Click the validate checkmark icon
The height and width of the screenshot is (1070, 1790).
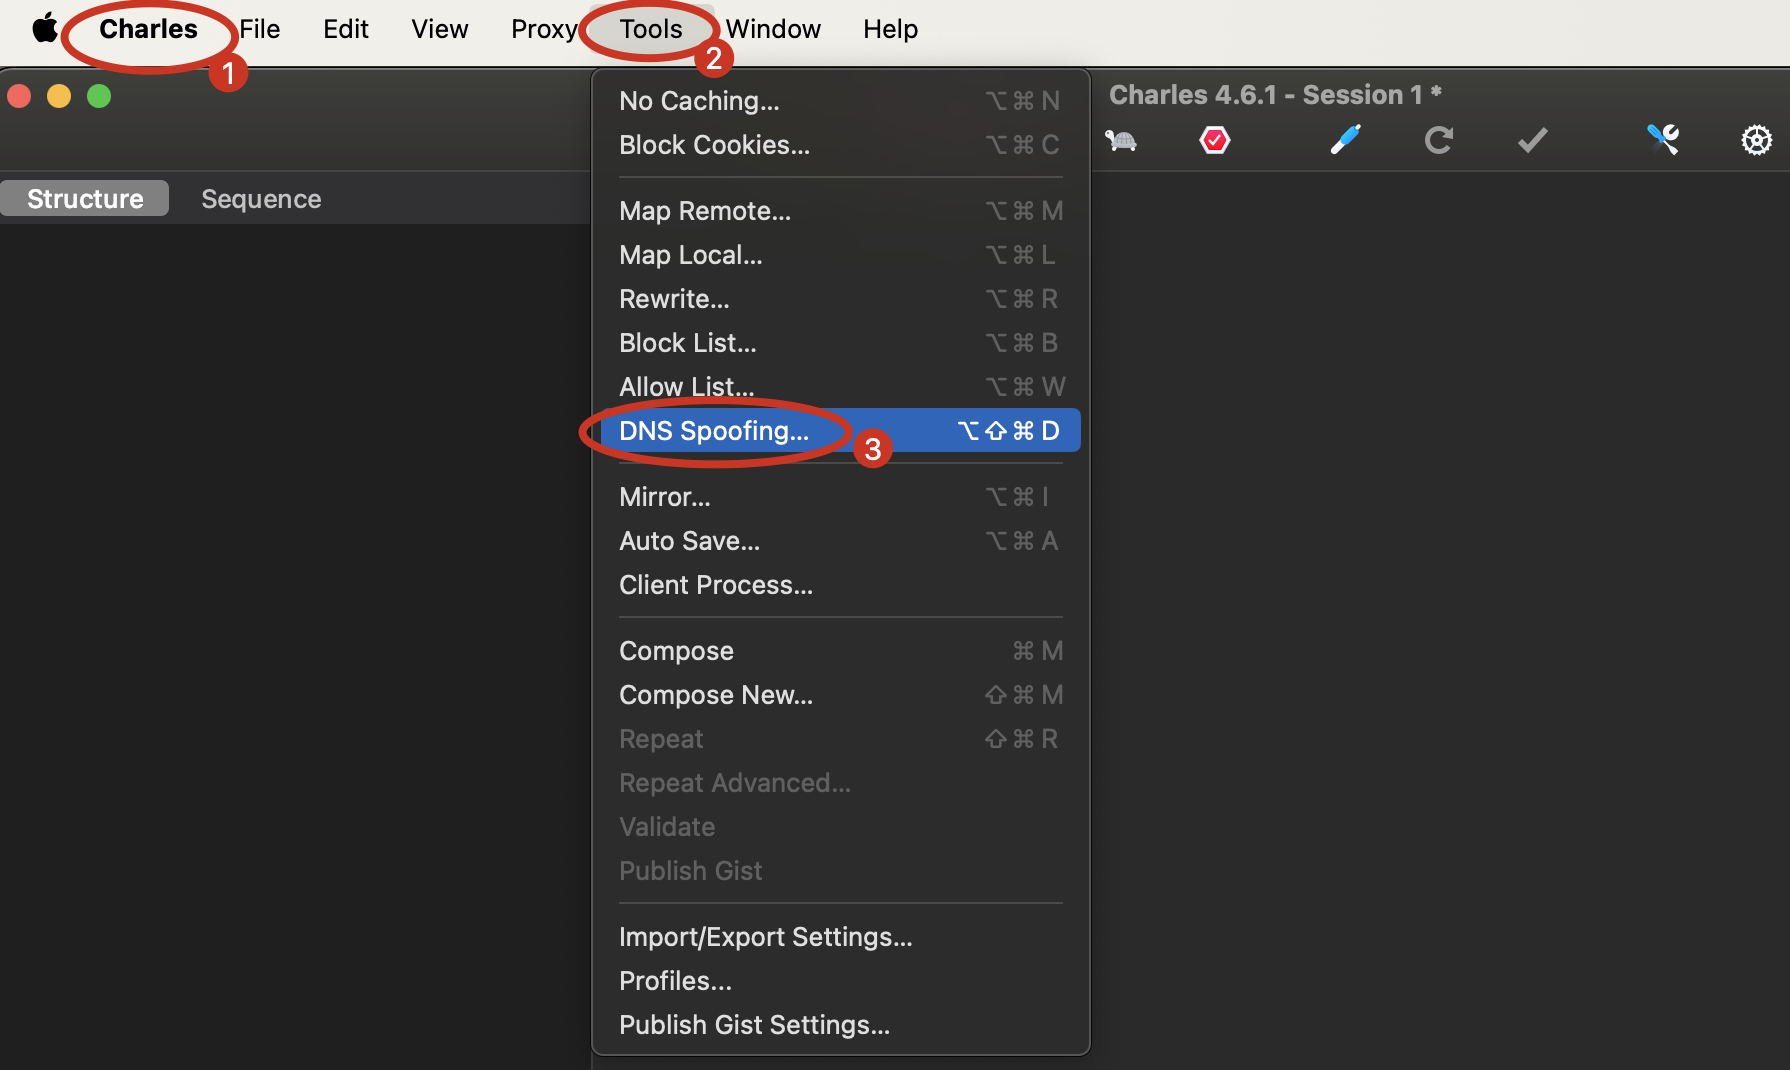click(1533, 140)
